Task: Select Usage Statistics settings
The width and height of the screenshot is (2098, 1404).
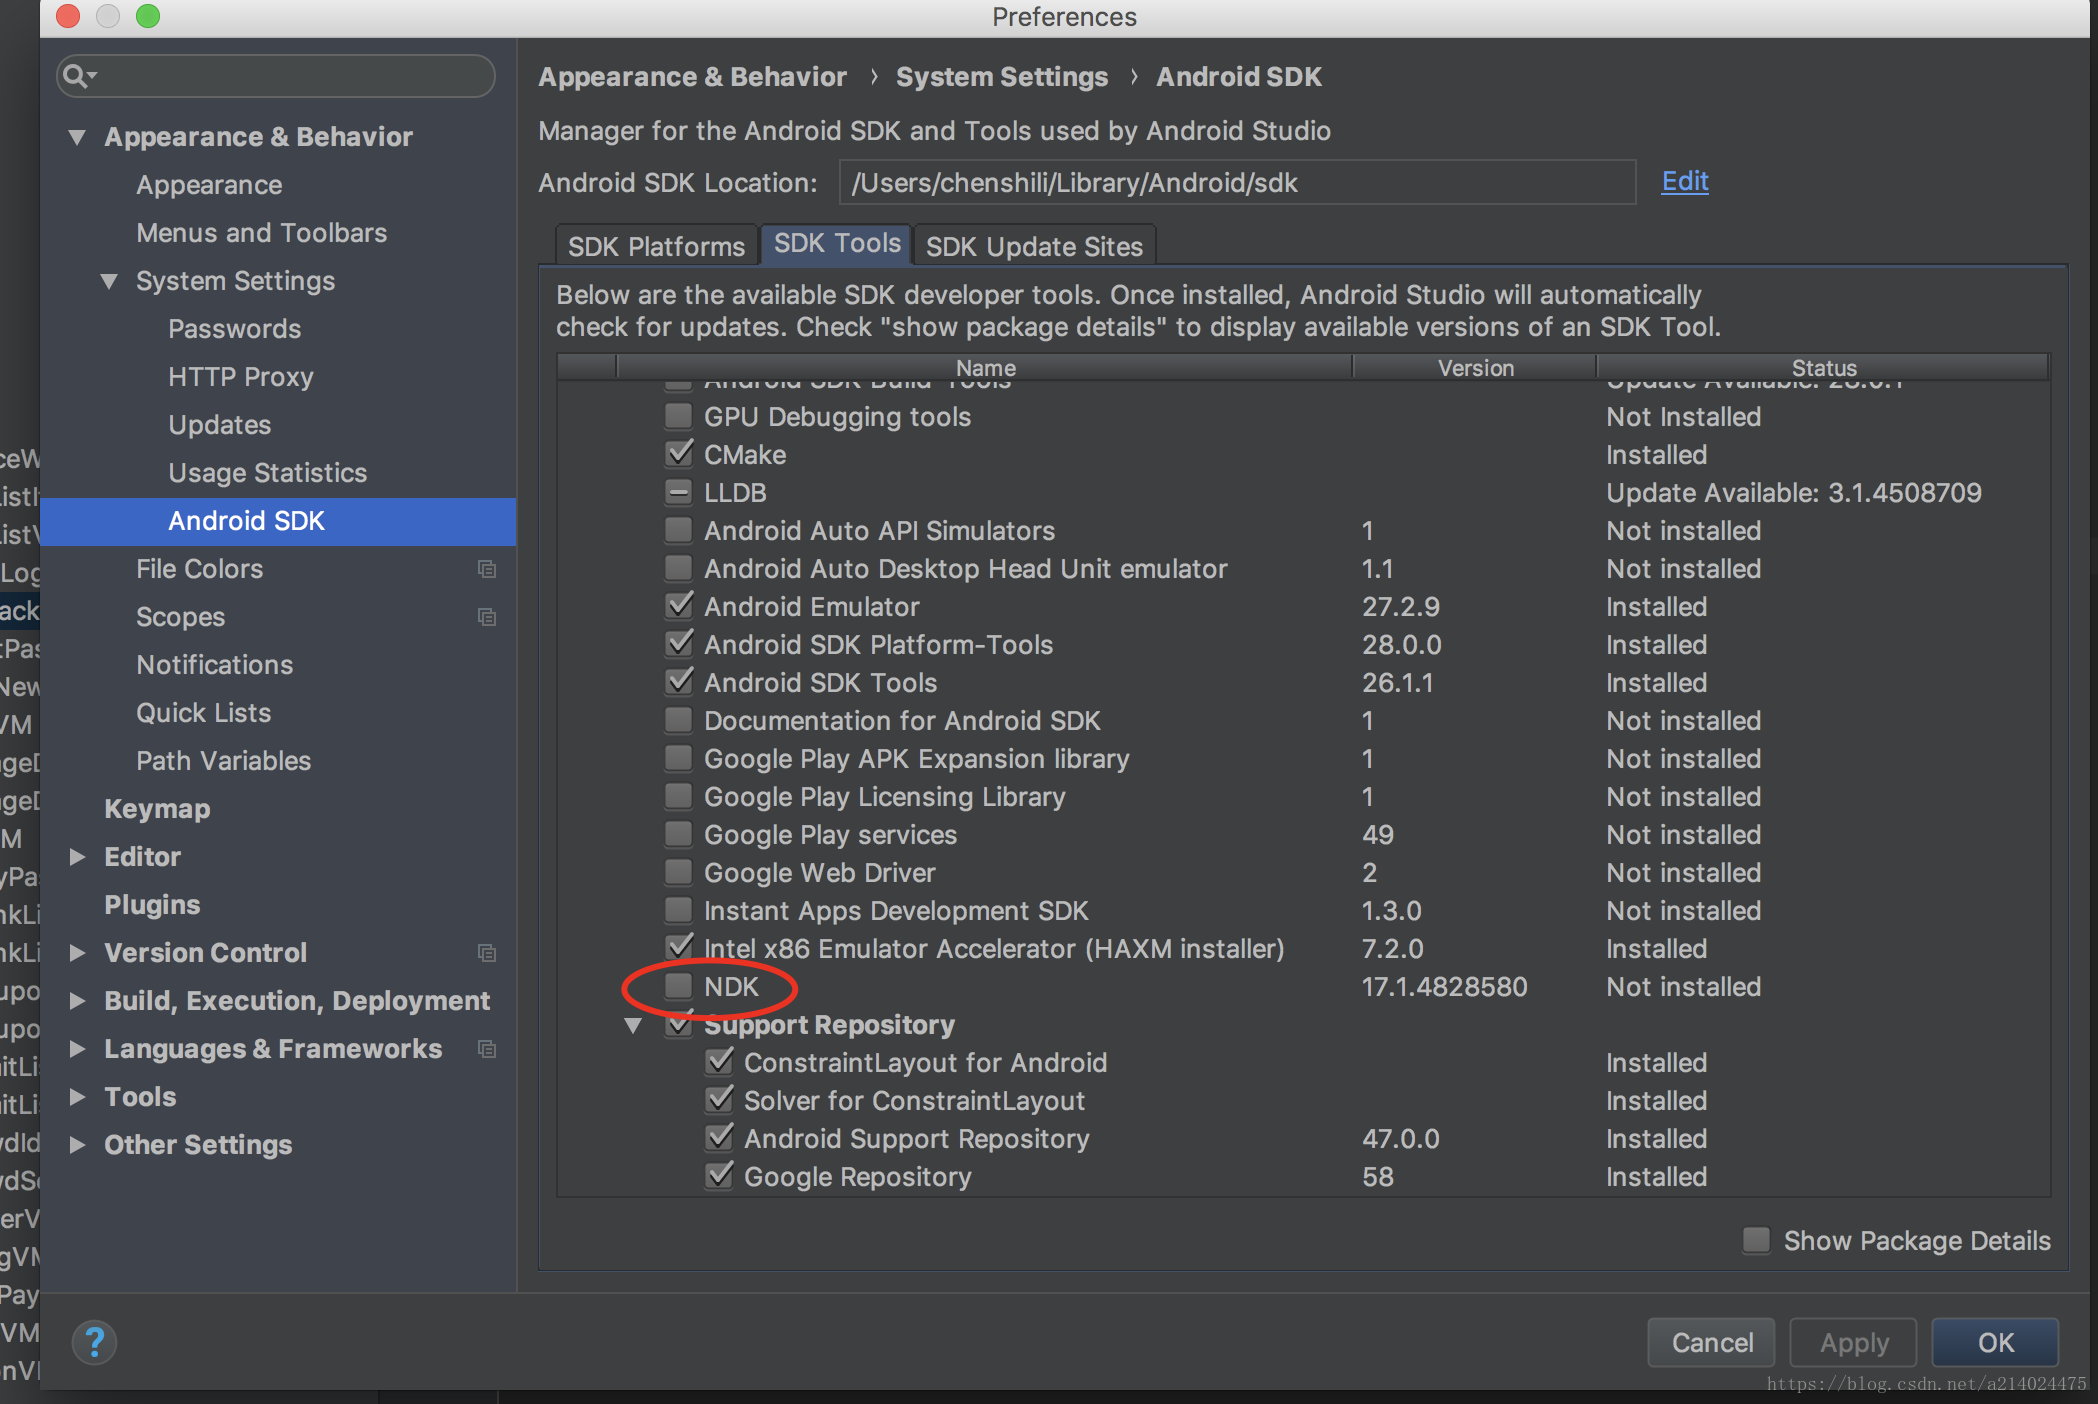Action: (x=267, y=473)
